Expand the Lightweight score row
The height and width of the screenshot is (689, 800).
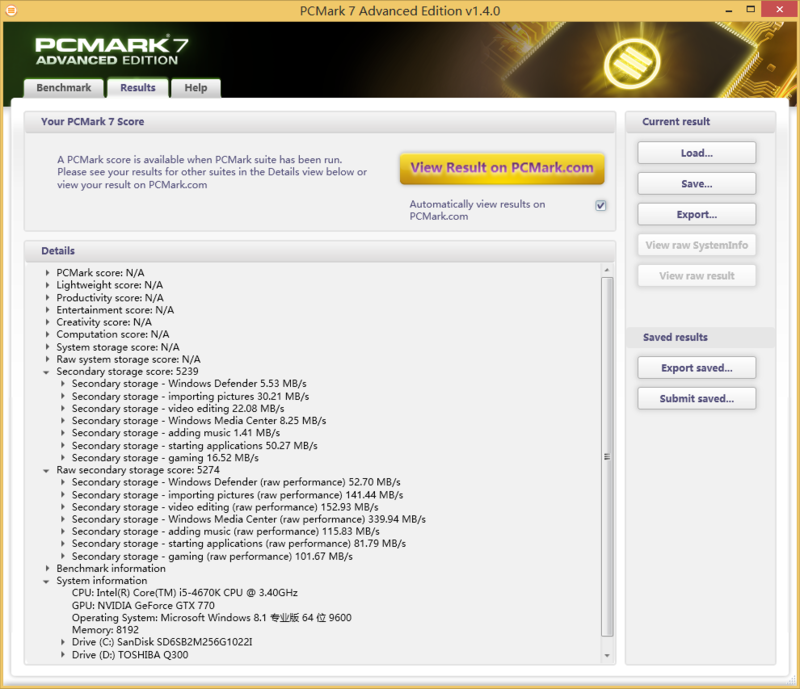pyautogui.click(x=47, y=285)
